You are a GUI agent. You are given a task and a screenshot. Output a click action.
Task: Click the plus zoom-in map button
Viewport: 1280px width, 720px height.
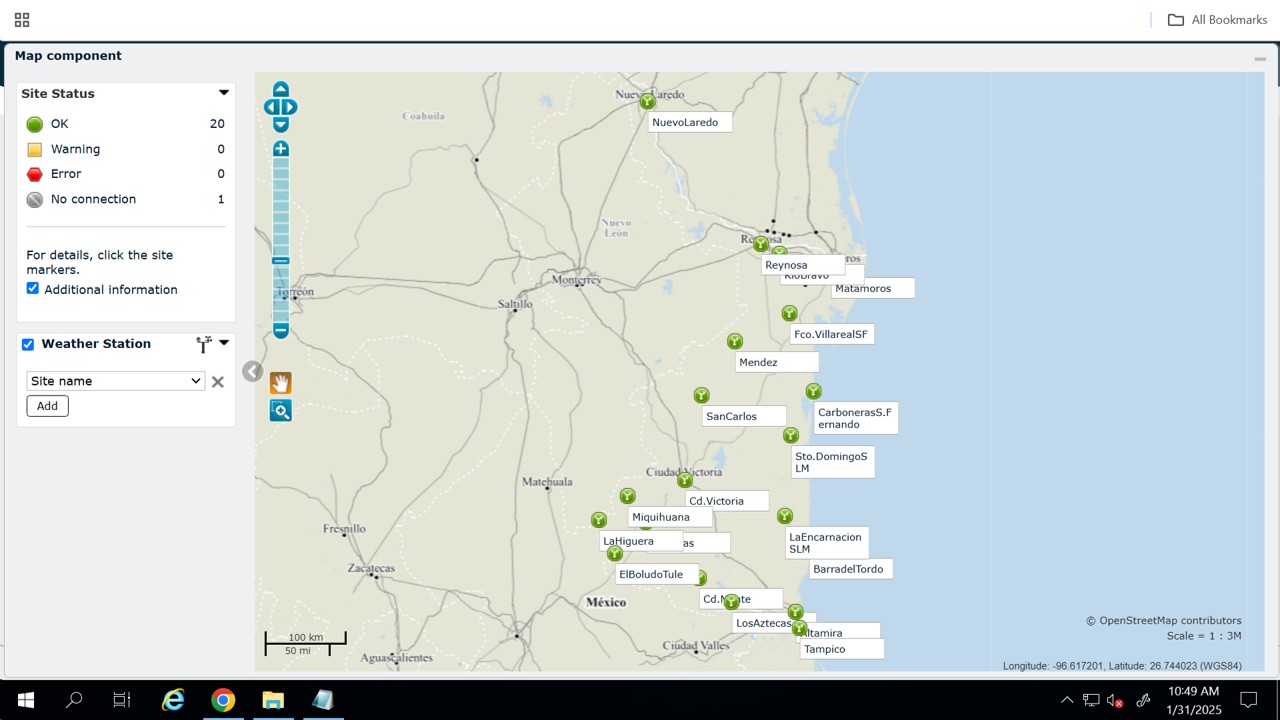click(x=281, y=149)
